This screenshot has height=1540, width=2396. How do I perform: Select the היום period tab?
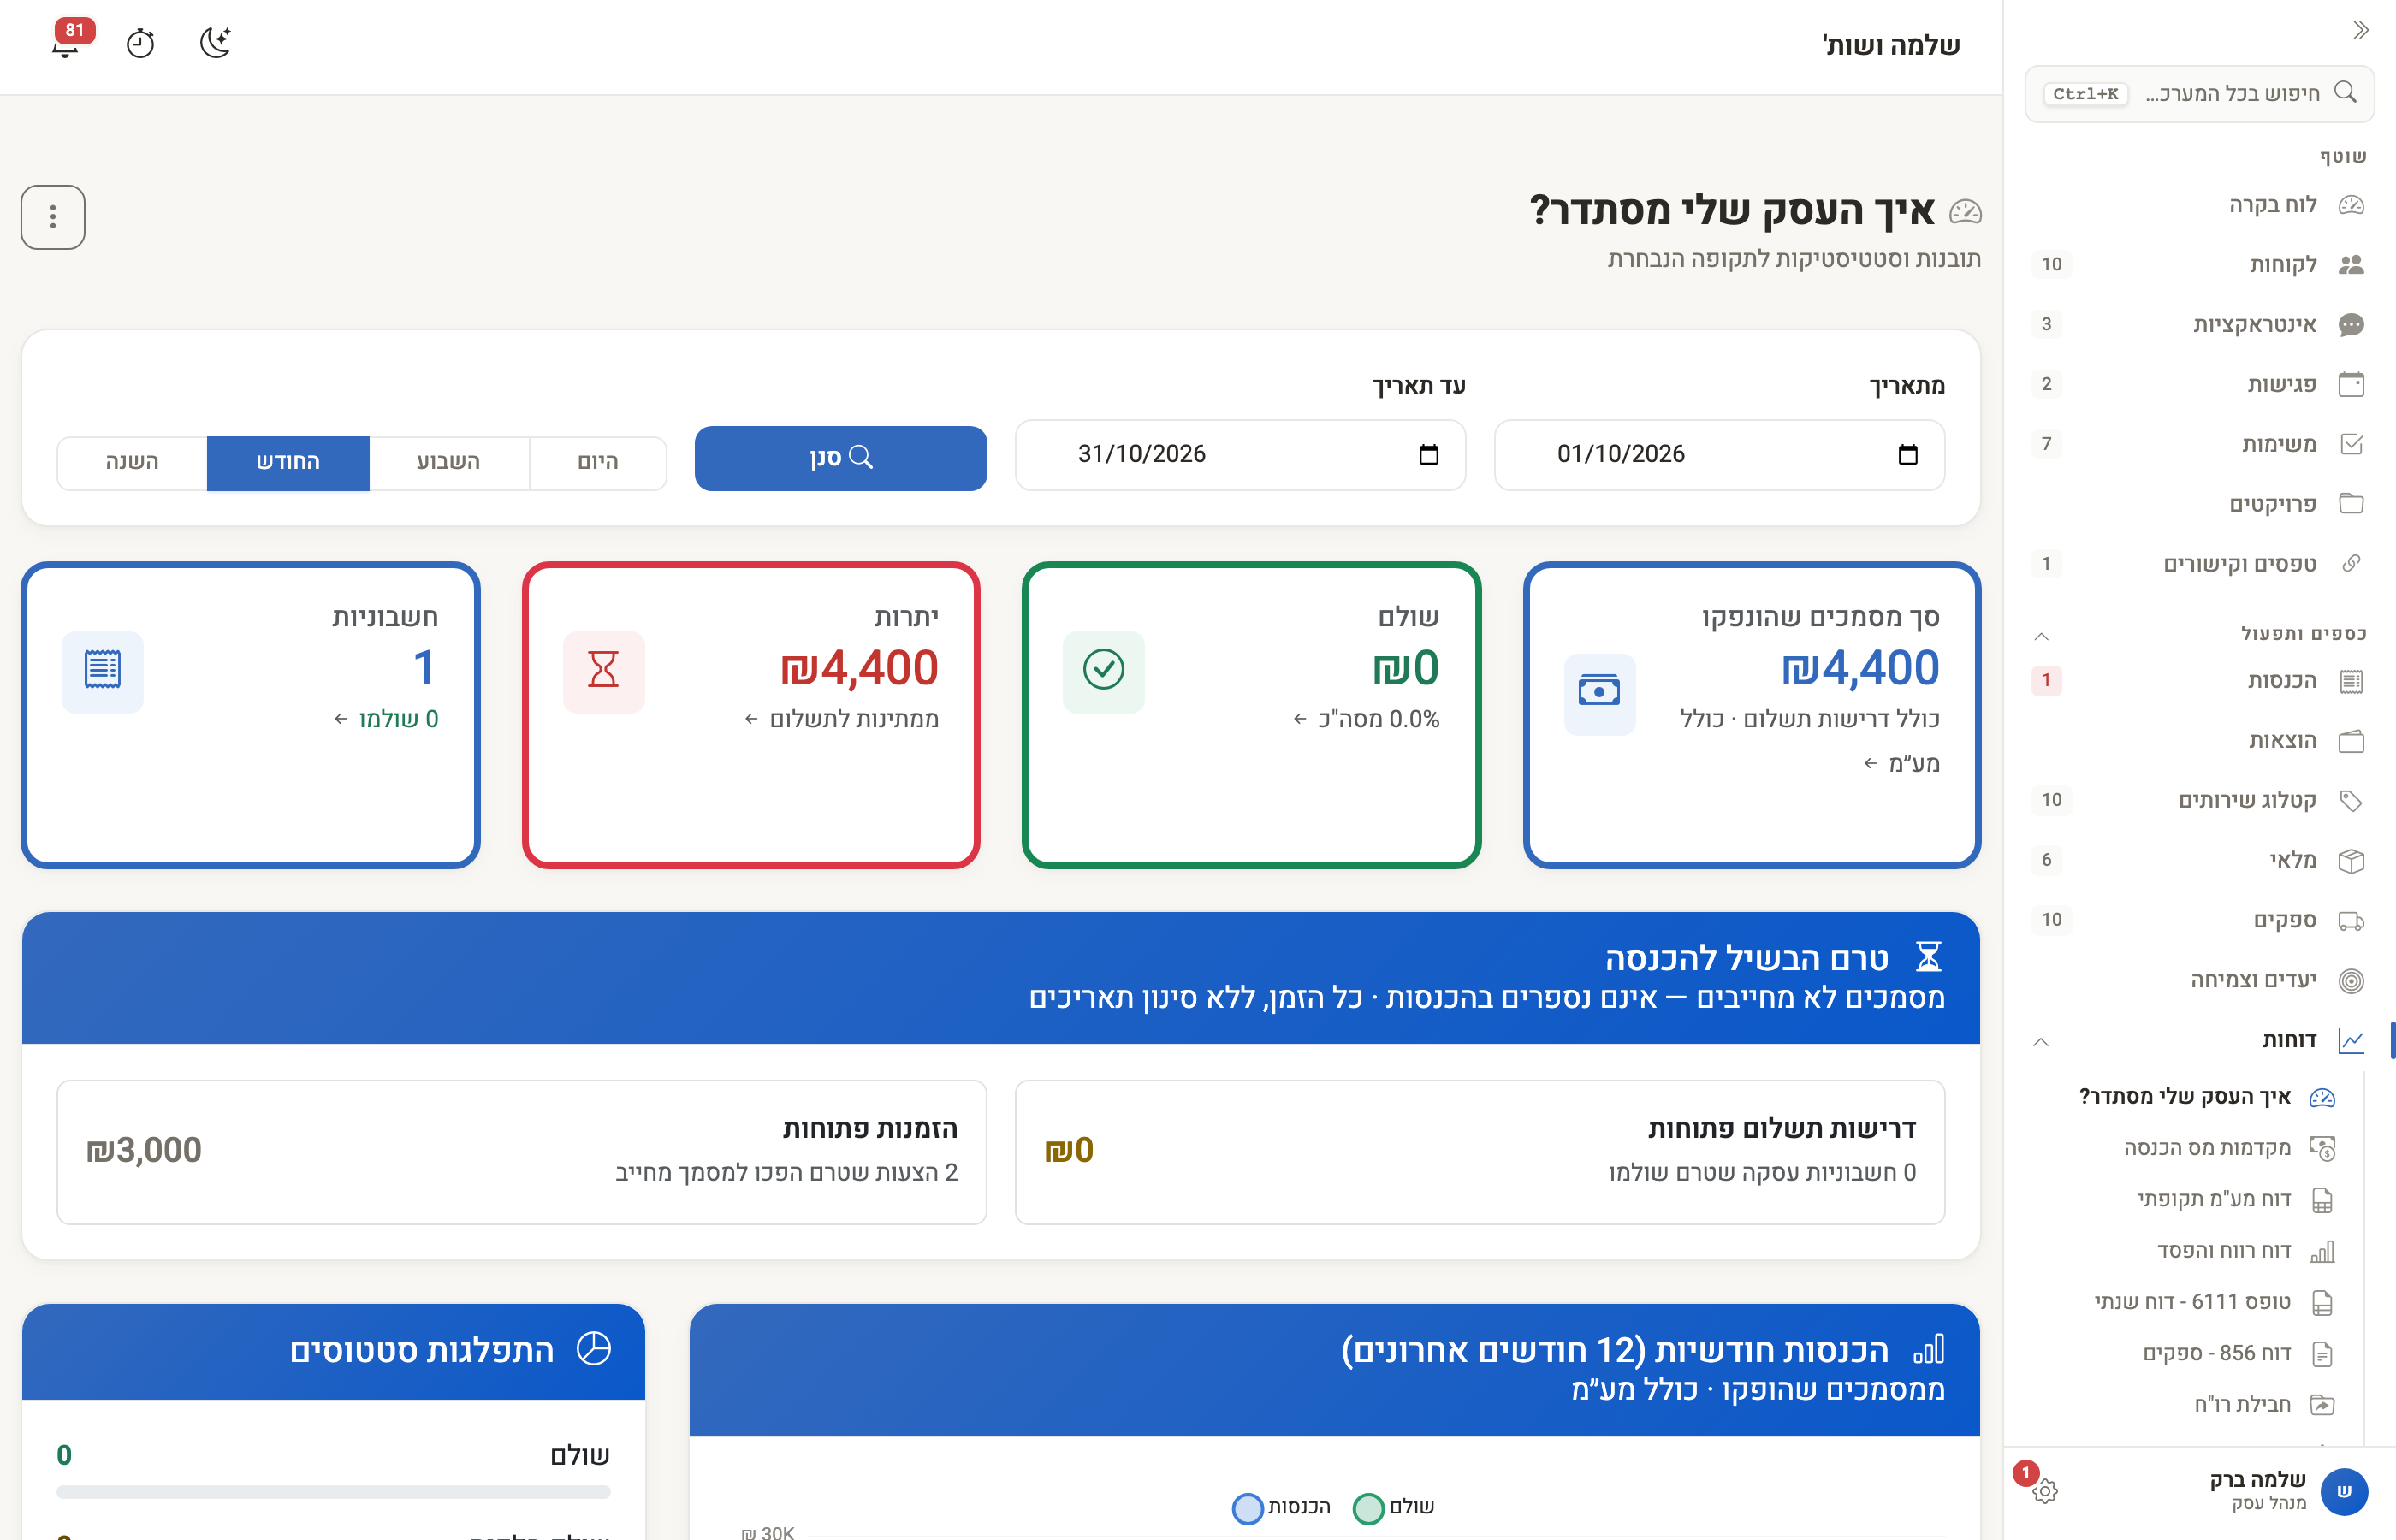[598, 462]
